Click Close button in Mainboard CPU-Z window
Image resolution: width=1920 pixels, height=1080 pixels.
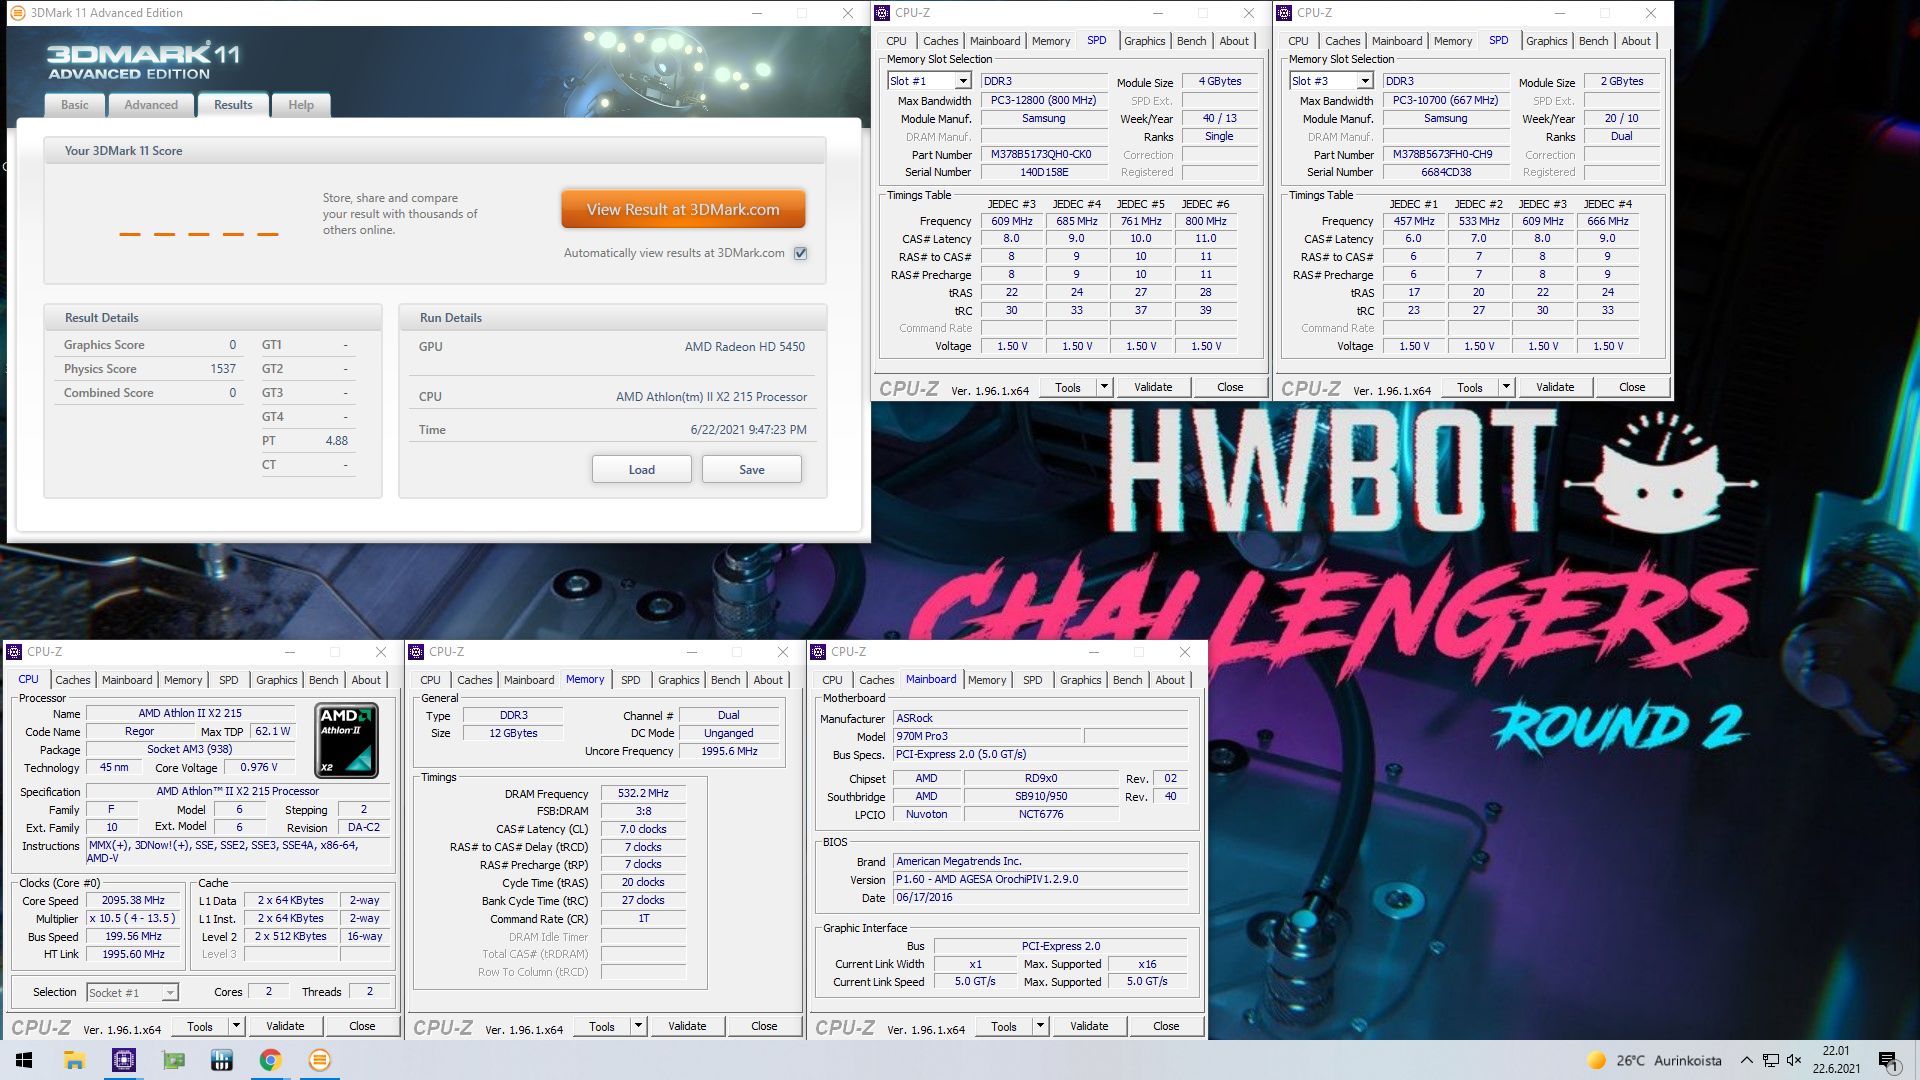point(1166,1026)
